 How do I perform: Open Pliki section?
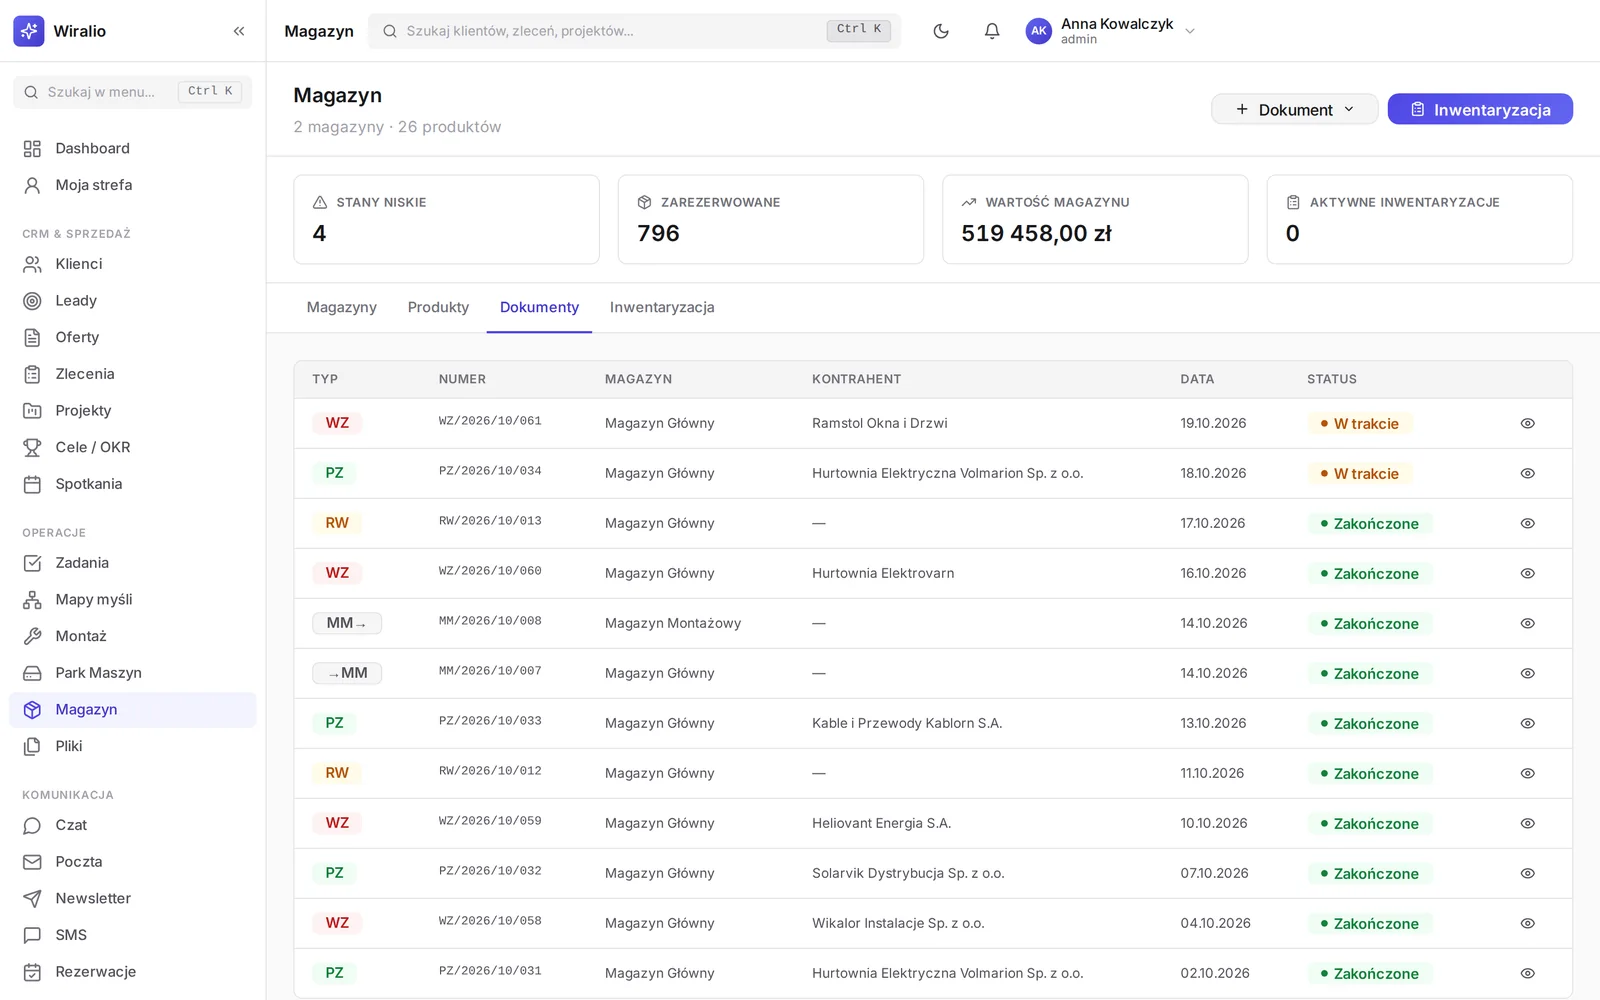click(133, 746)
